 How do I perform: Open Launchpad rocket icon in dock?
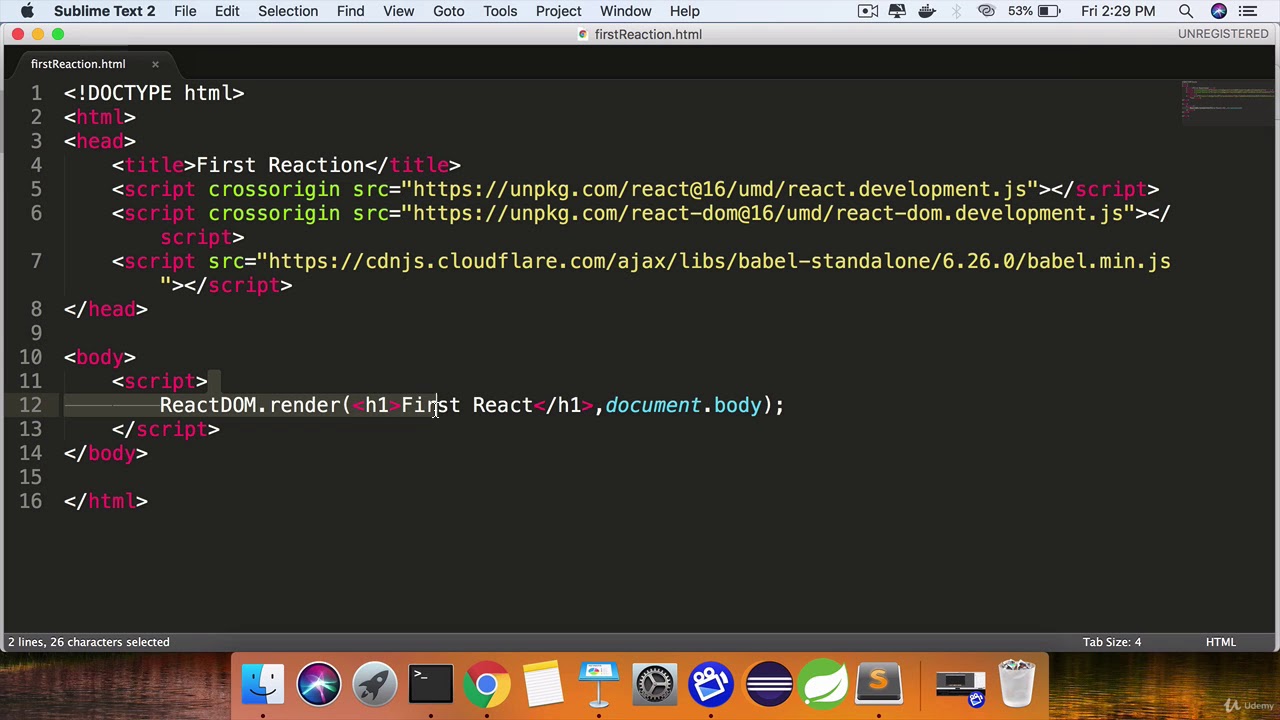point(375,684)
